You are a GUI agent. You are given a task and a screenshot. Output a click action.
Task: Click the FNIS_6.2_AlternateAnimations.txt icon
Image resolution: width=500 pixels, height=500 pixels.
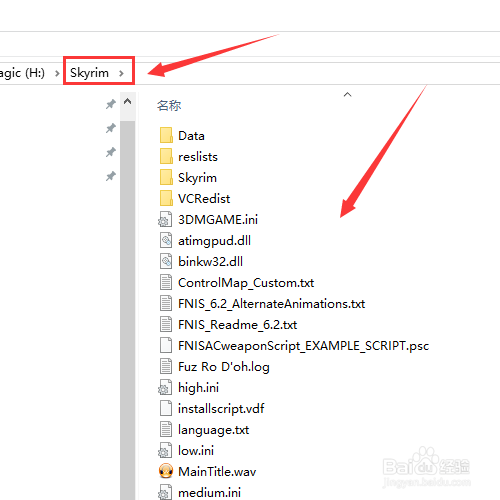pyautogui.click(x=166, y=304)
